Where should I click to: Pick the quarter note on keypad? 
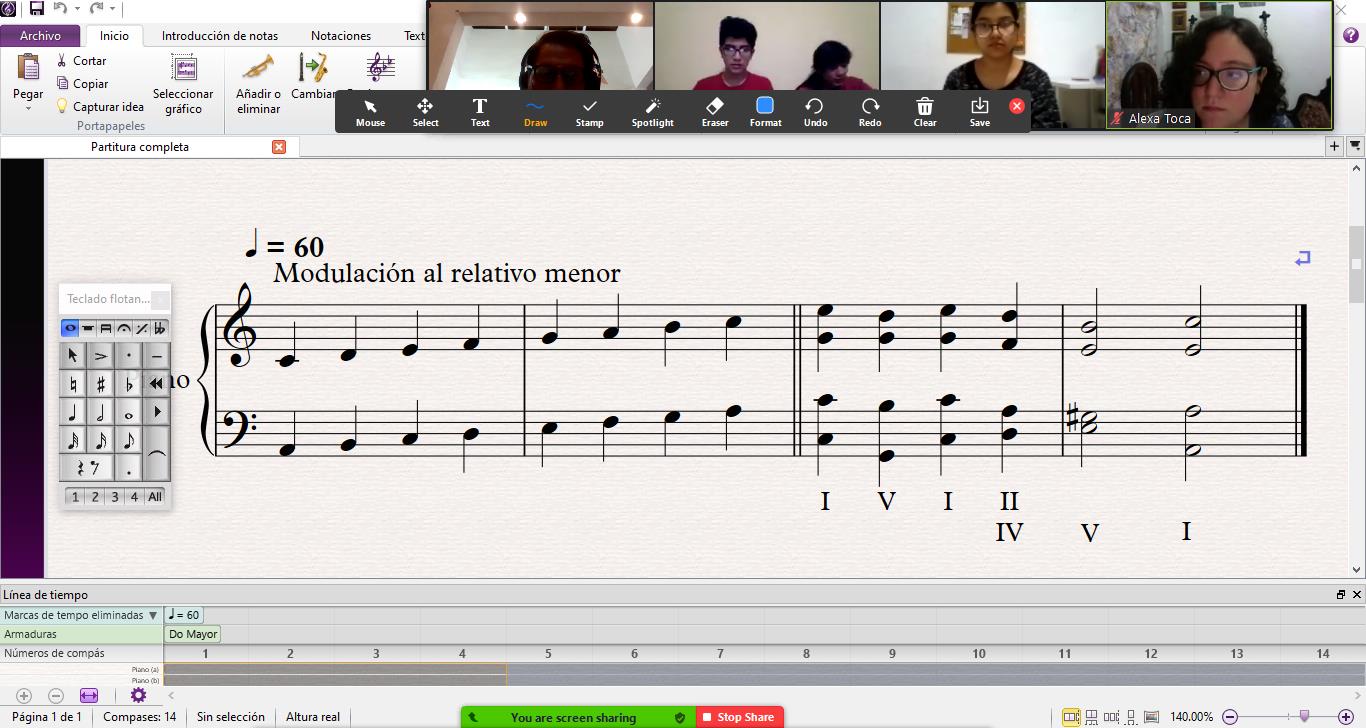pos(73,412)
